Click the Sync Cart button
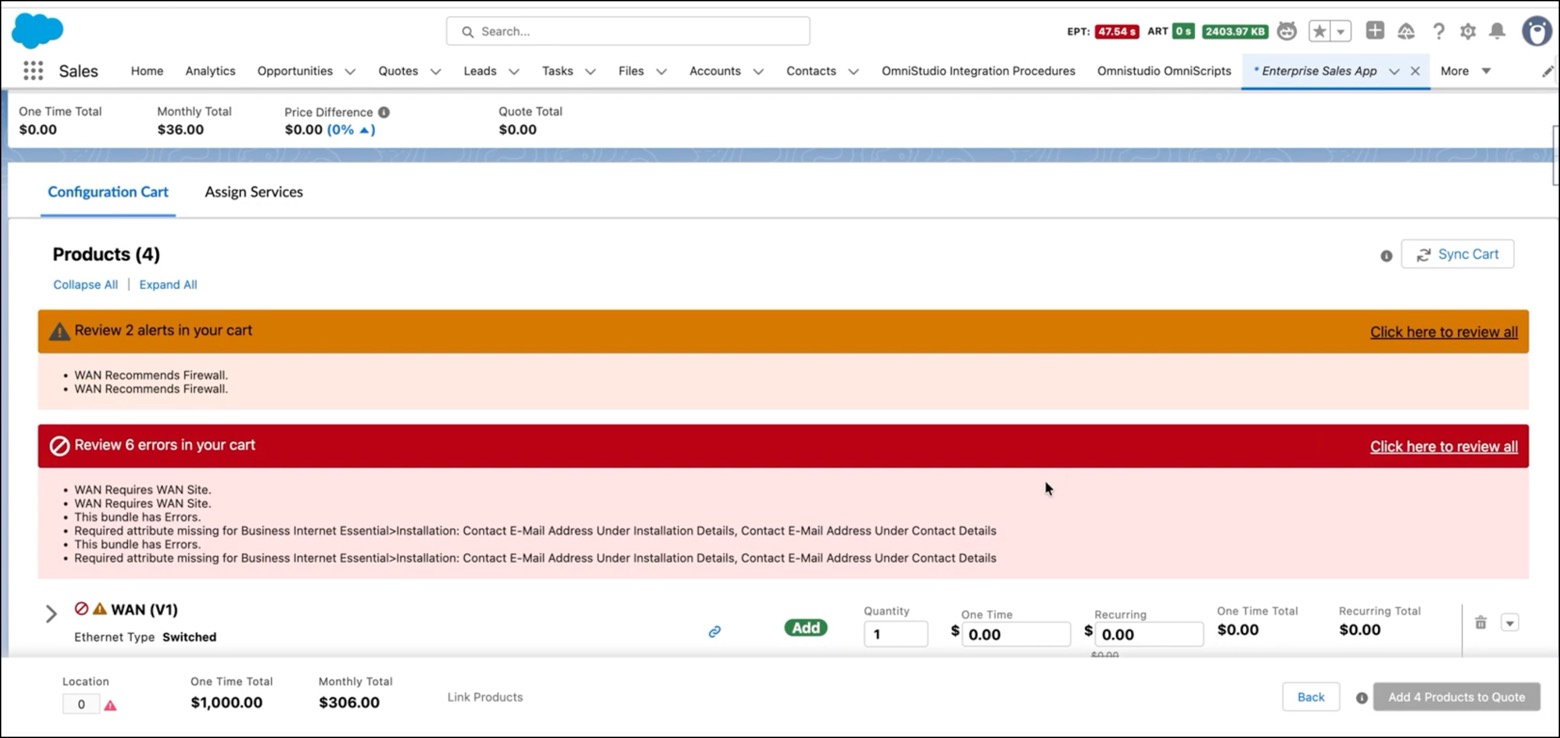Image resolution: width=1560 pixels, height=738 pixels. [1457, 255]
